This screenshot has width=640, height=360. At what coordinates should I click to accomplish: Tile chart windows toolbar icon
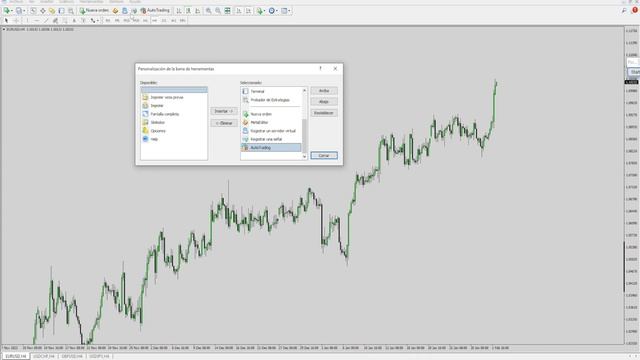(227, 11)
